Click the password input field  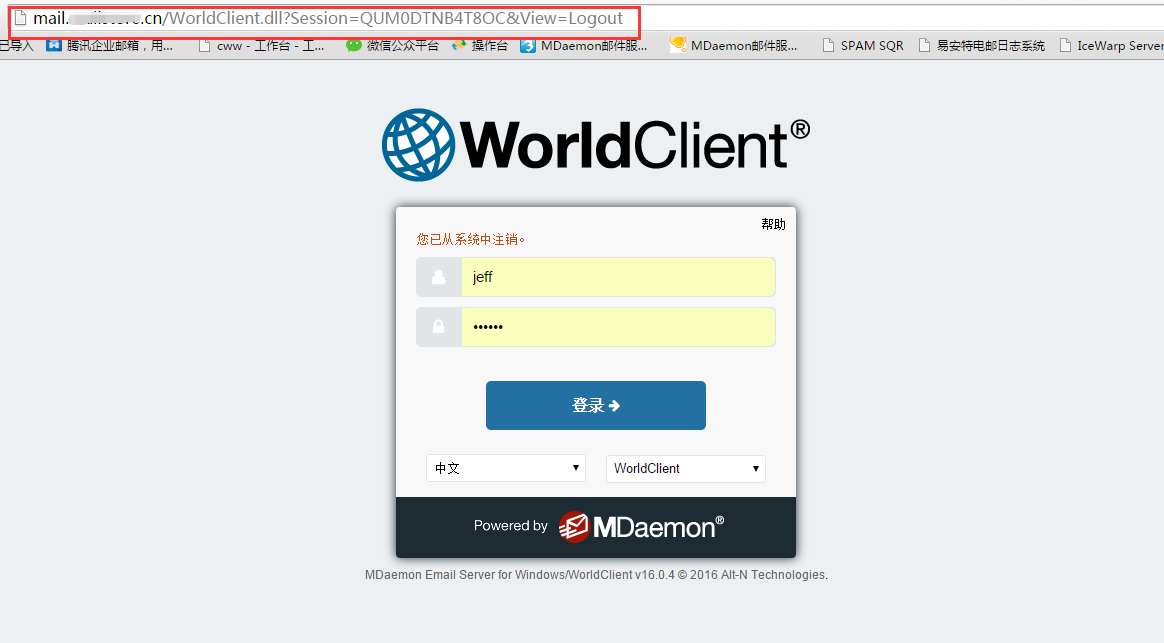pyautogui.click(x=618, y=327)
